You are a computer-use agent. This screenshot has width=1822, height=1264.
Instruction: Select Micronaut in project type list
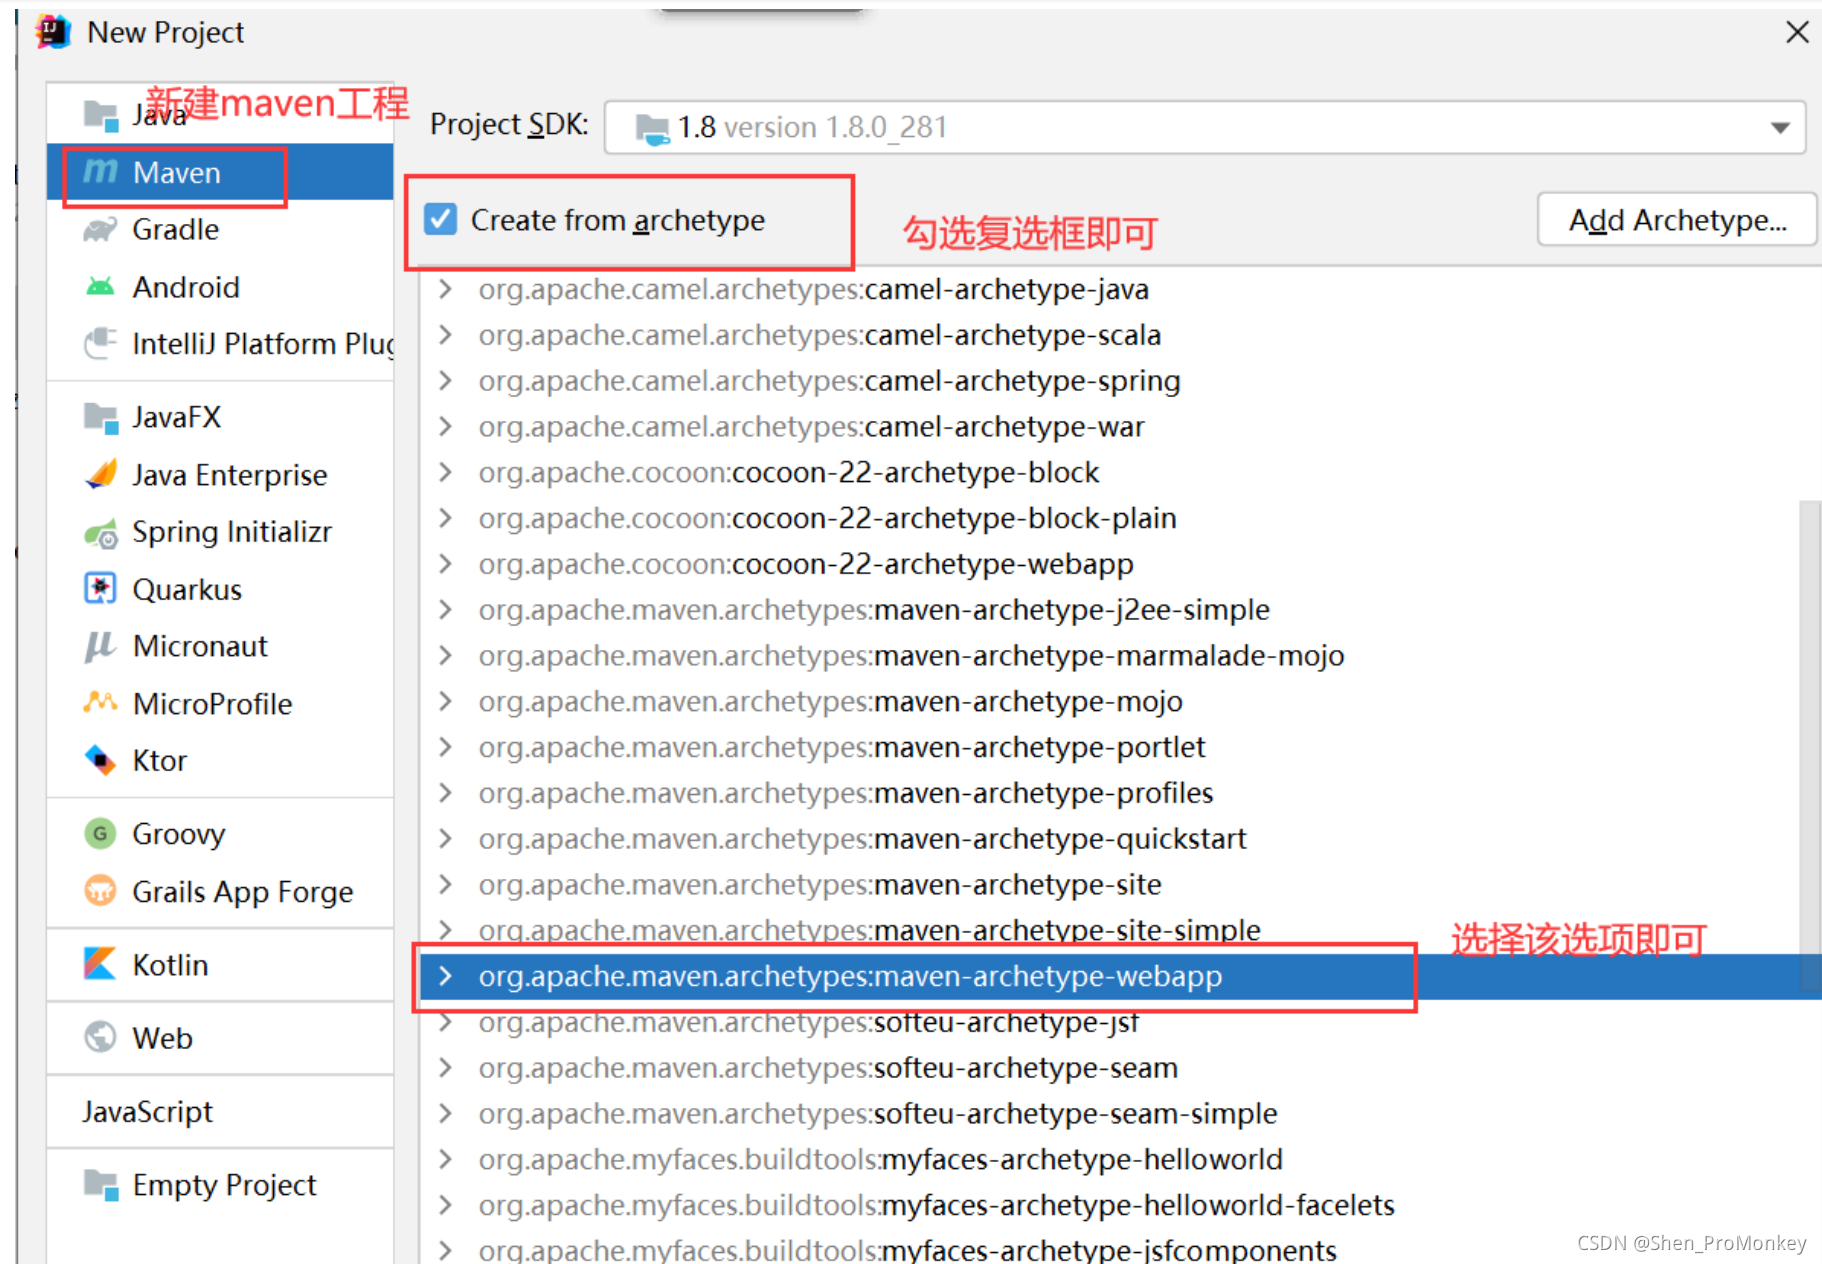(x=220, y=646)
